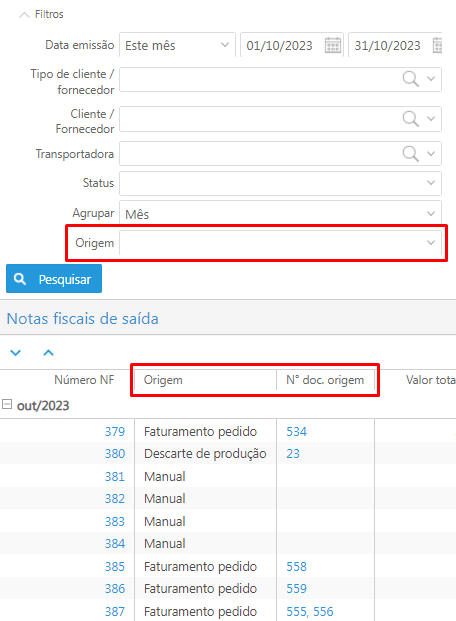Click search magnifier in Cliente / Fornecedor field
The image size is (456, 621).
click(410, 118)
